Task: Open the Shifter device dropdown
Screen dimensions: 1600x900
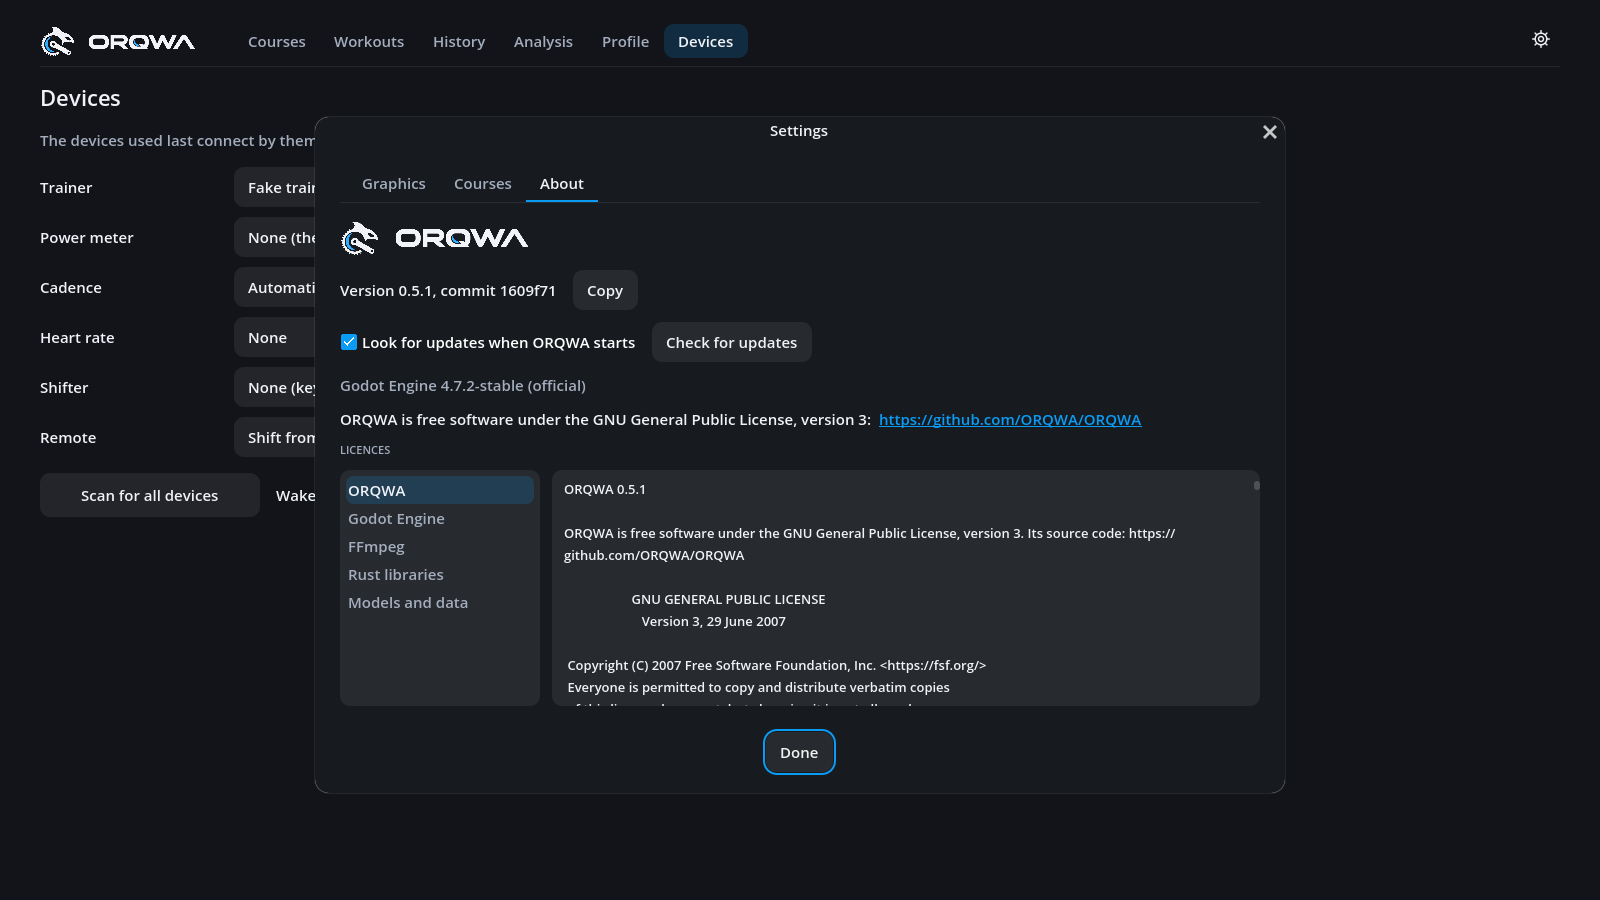Action: pyautogui.click(x=275, y=388)
